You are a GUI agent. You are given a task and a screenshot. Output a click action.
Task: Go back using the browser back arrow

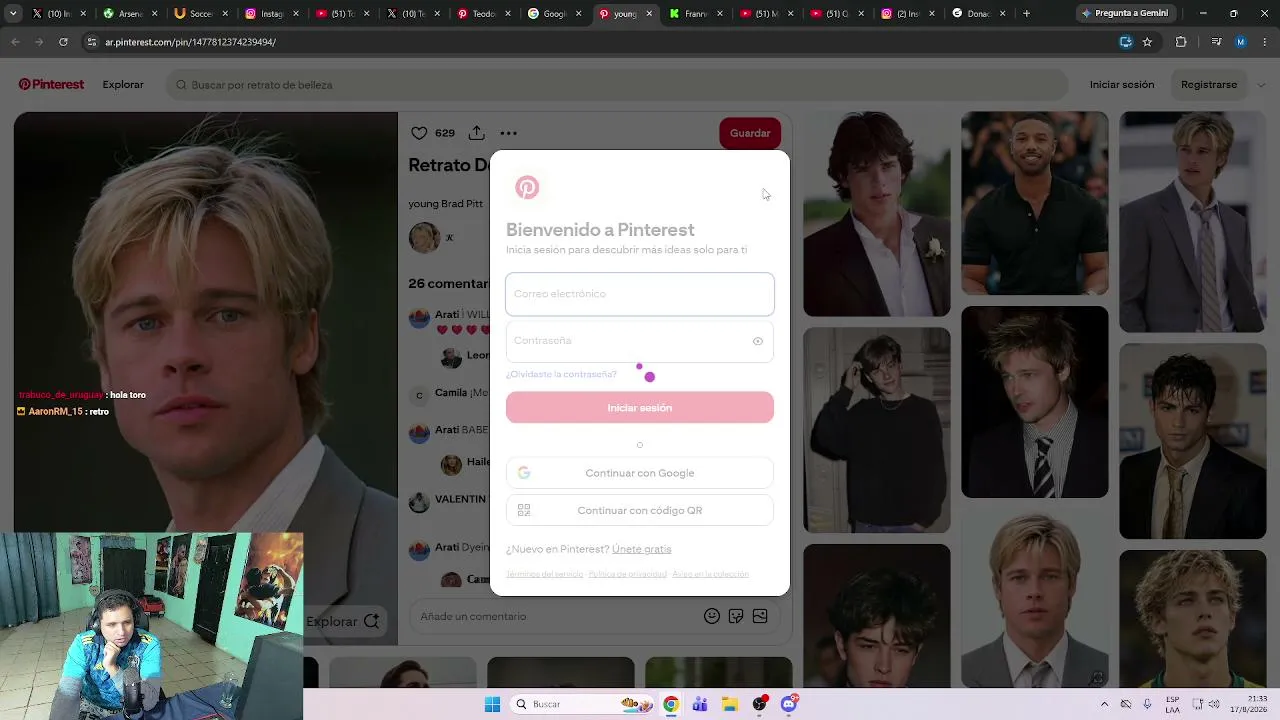point(15,42)
